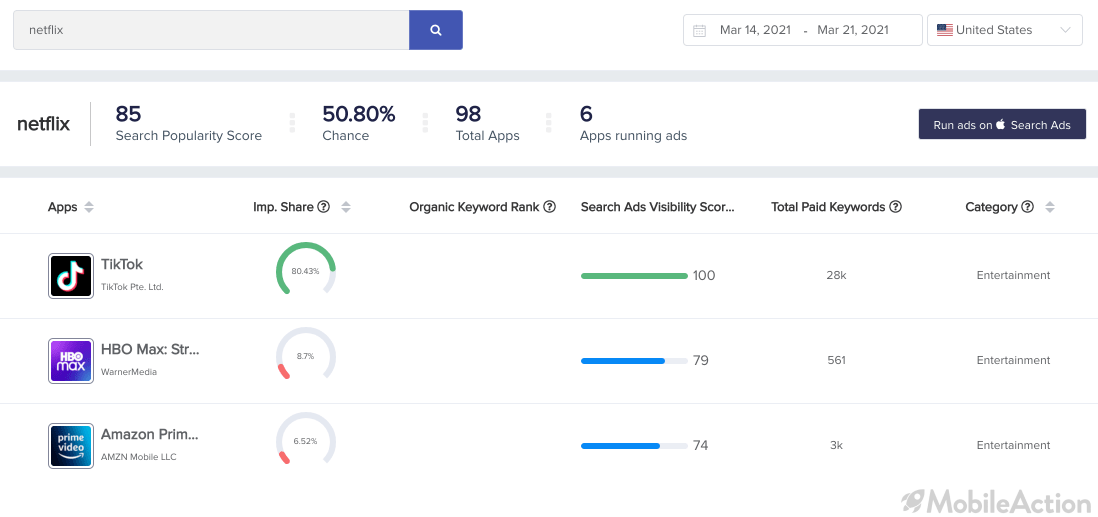The width and height of the screenshot is (1098, 517).
Task: Click Amazon Prime's visibility score number 74
Action: click(x=700, y=446)
